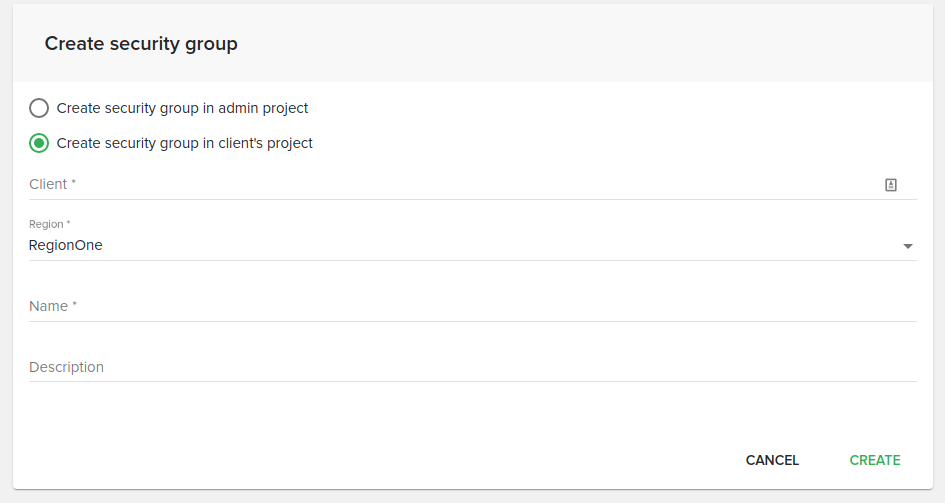Click the 'Name *' placeholder label
This screenshot has height=503, width=945.
[x=53, y=307]
